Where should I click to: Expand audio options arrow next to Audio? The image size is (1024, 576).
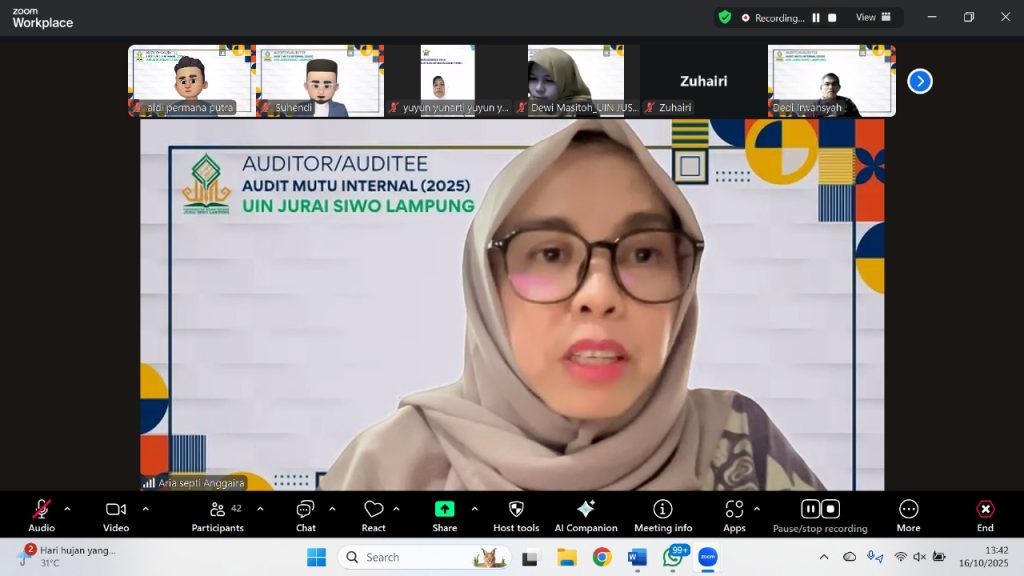pos(67,509)
